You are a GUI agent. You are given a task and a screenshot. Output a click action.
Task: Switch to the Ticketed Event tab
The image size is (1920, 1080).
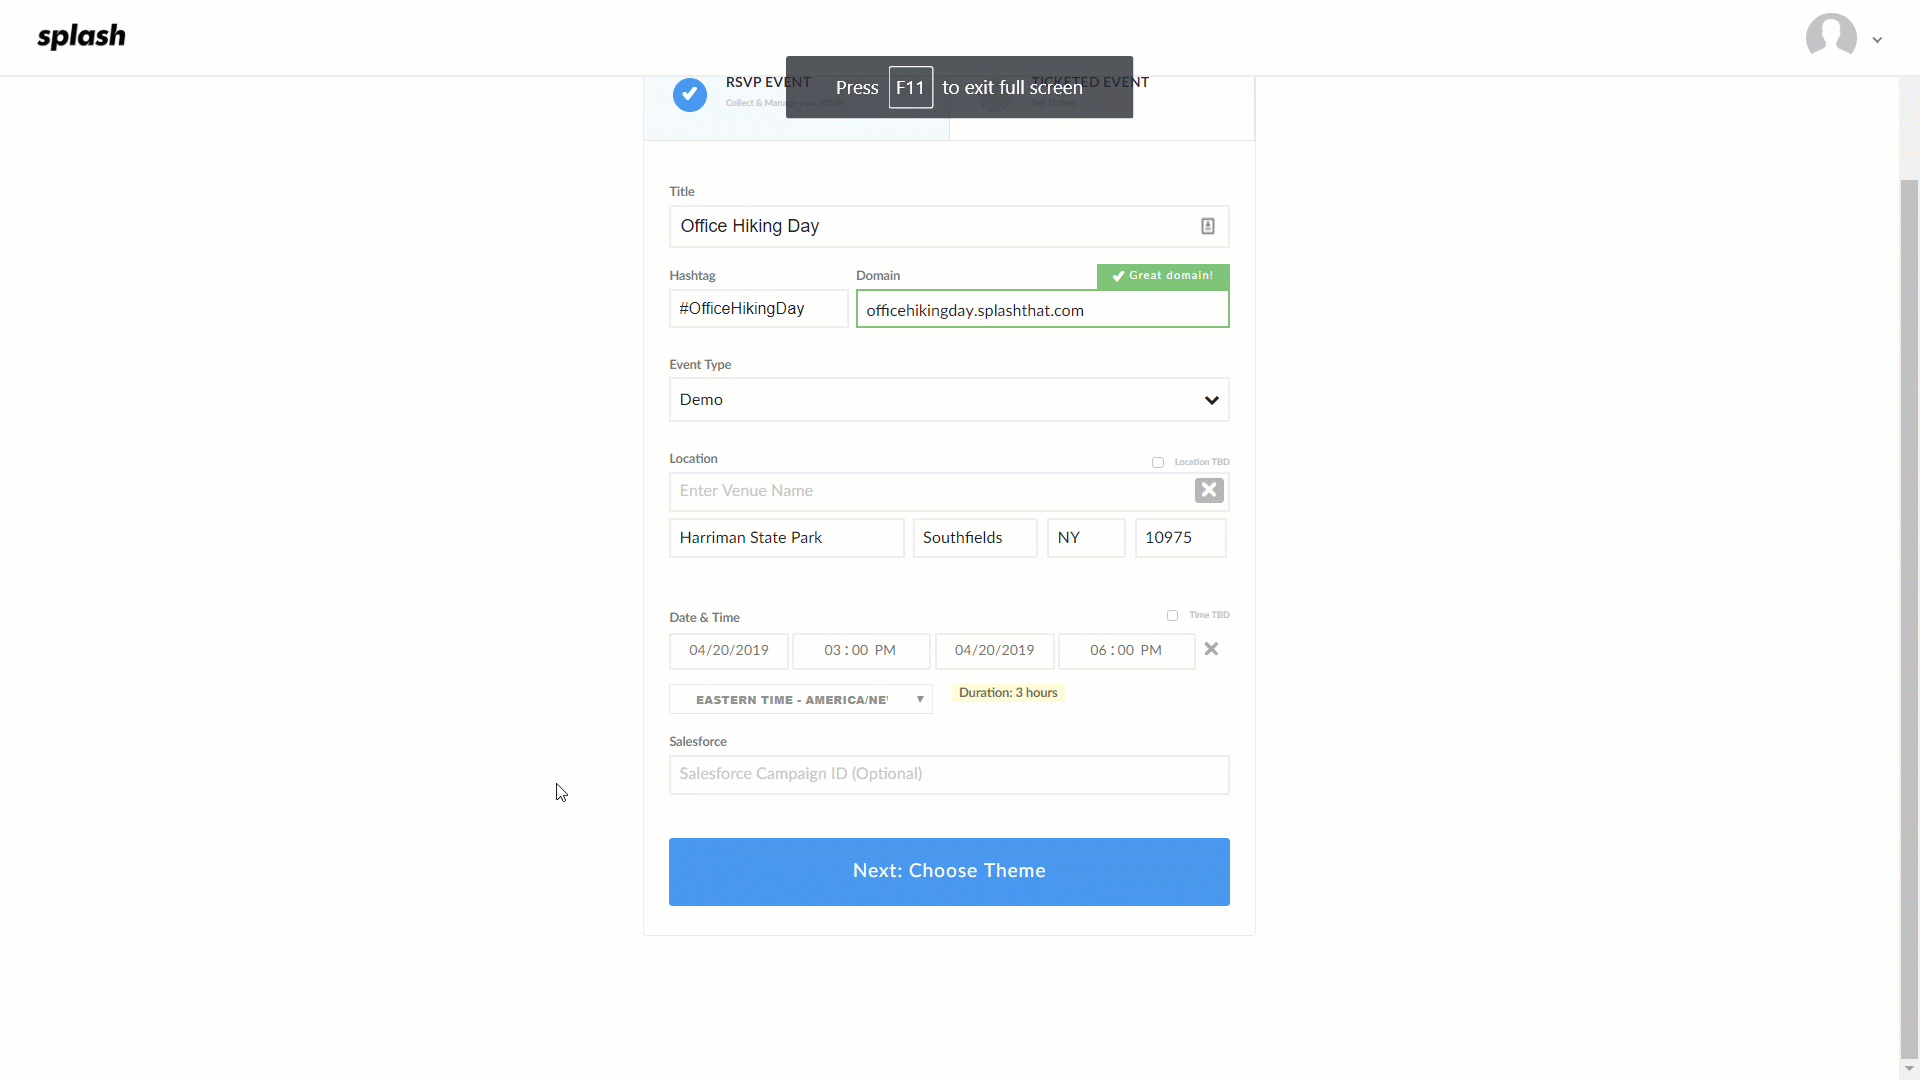click(1101, 107)
